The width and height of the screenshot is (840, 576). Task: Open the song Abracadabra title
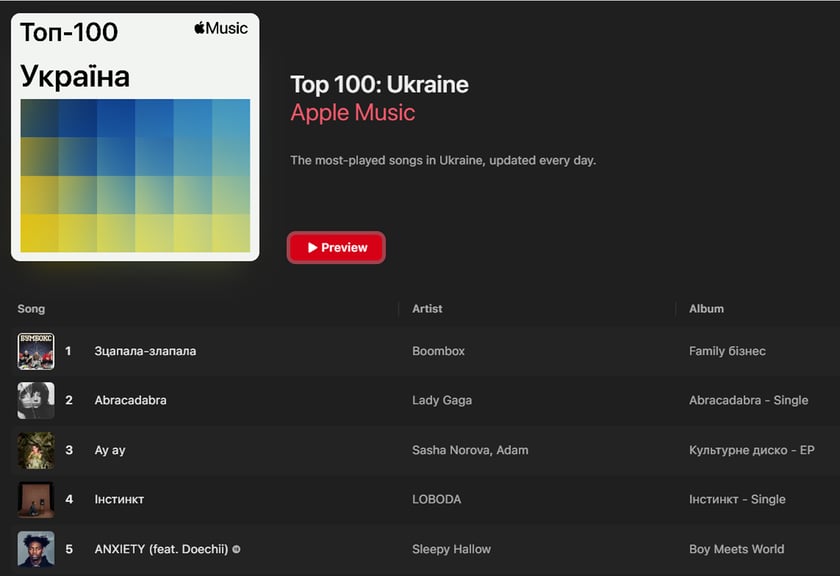(x=130, y=400)
